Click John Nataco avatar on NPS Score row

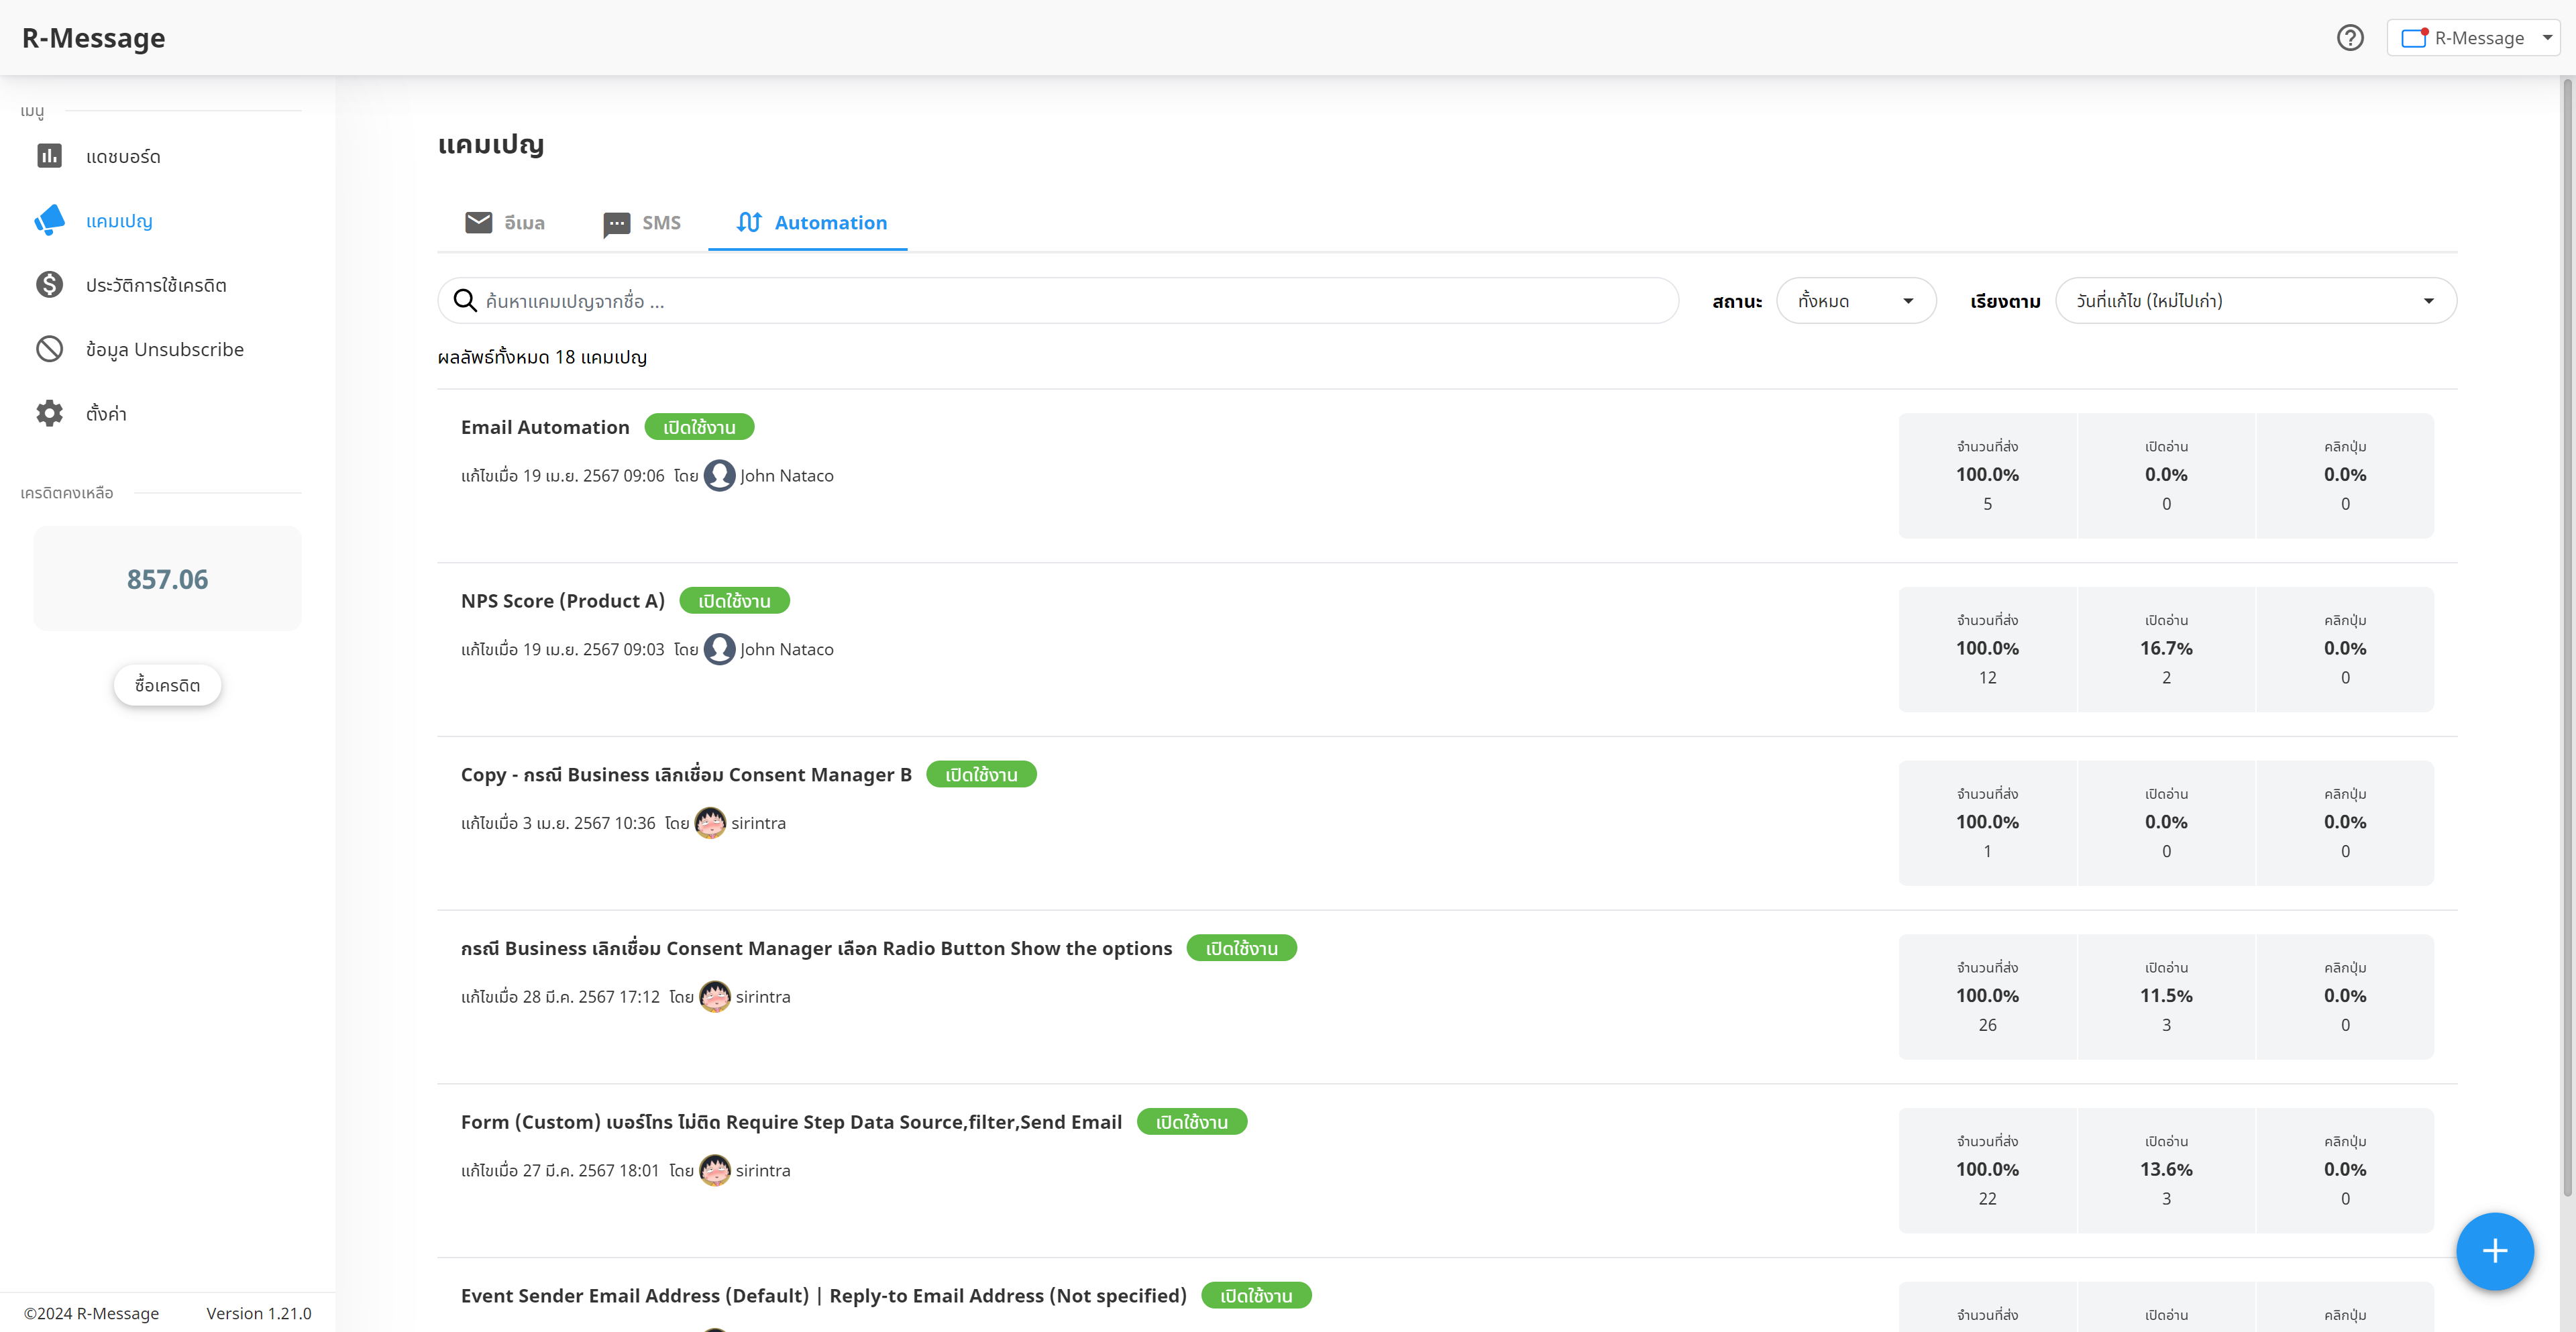point(719,649)
